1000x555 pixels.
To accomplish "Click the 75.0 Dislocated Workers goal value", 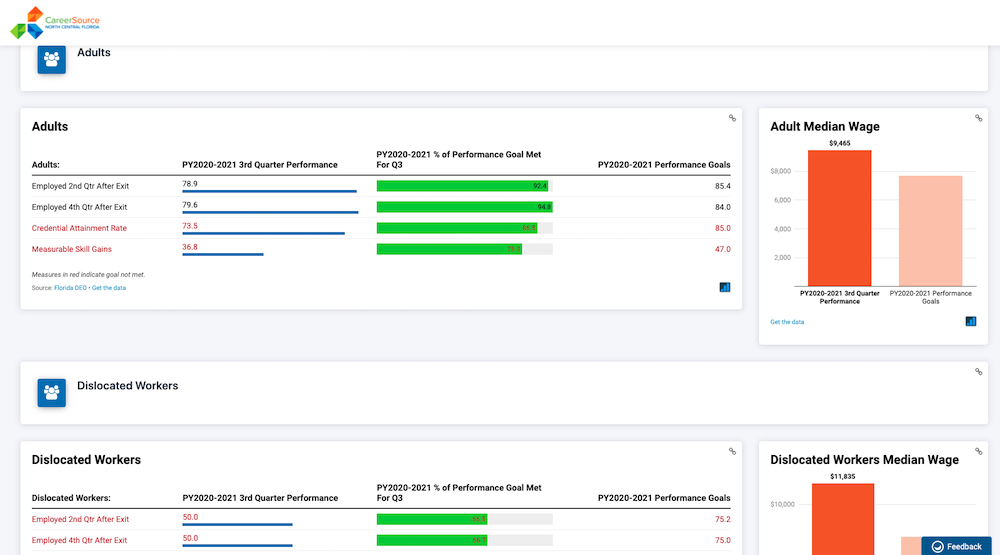I will coord(723,540).
